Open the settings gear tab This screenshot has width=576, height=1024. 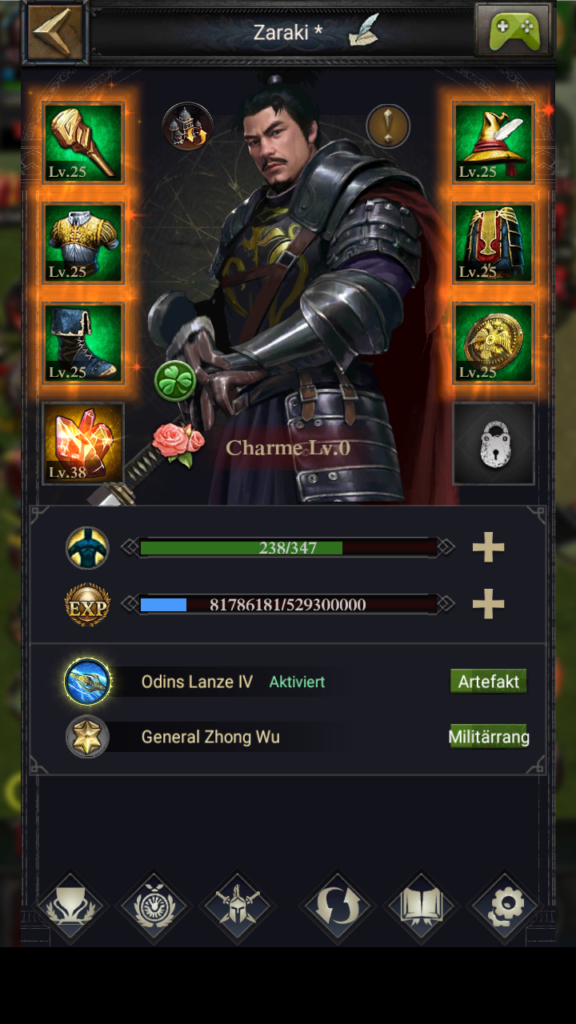[x=504, y=907]
